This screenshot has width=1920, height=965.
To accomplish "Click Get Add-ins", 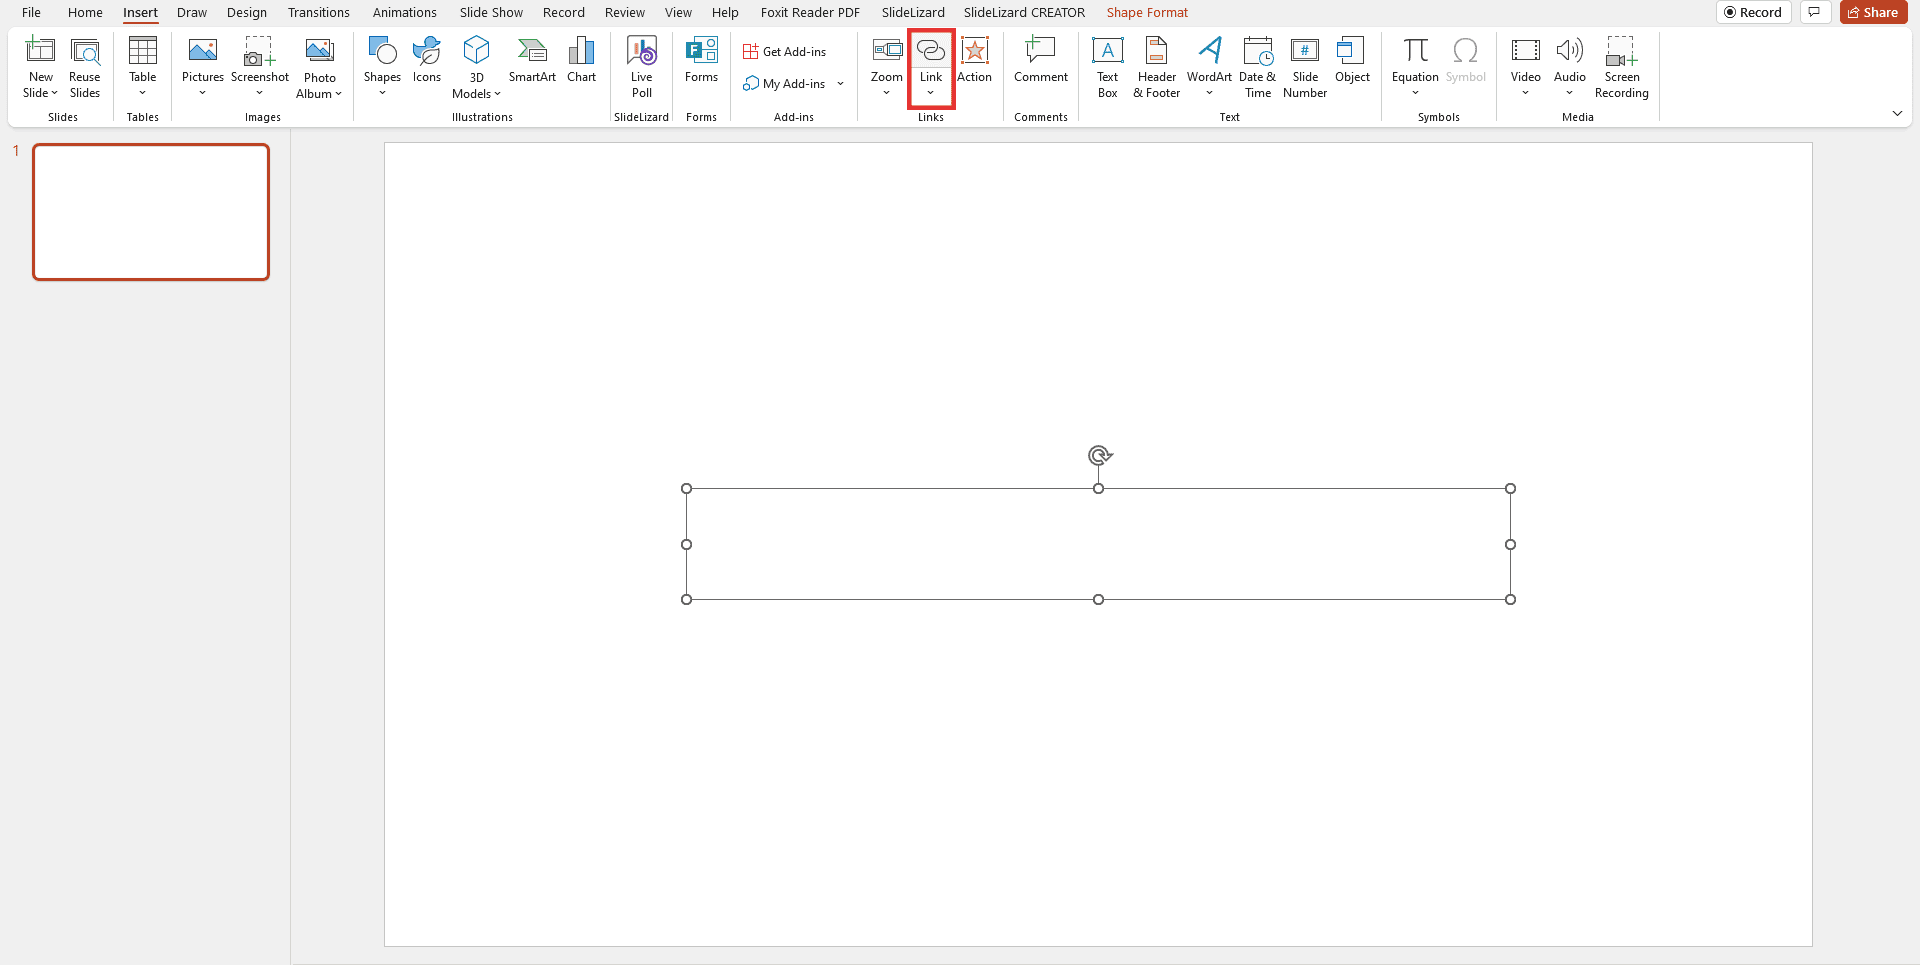I will 785,52.
